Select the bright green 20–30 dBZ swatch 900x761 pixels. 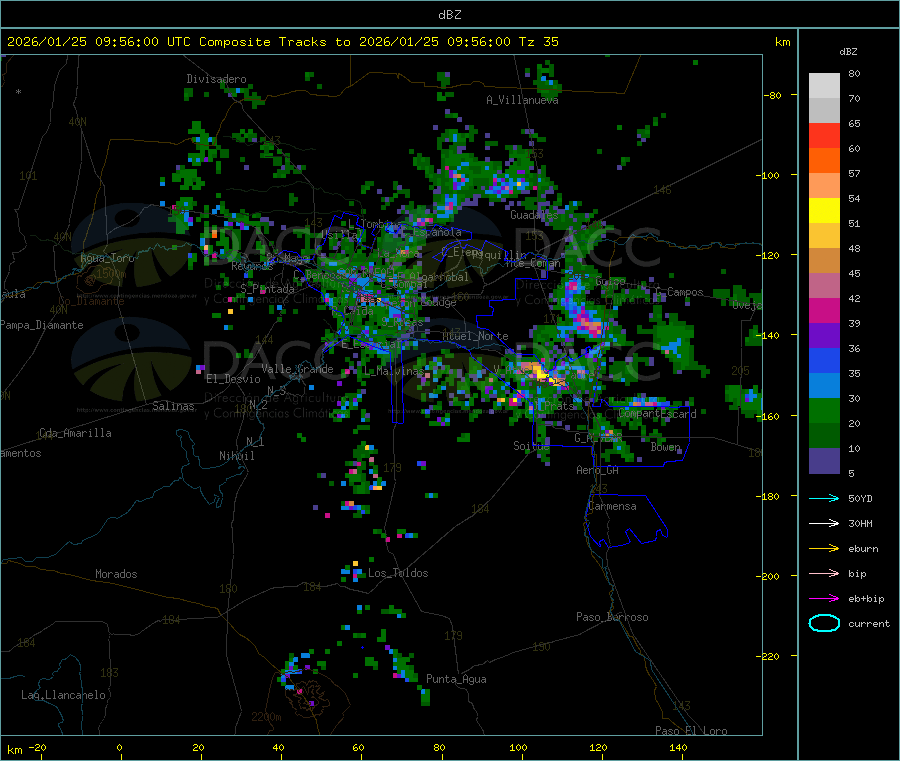(x=824, y=410)
